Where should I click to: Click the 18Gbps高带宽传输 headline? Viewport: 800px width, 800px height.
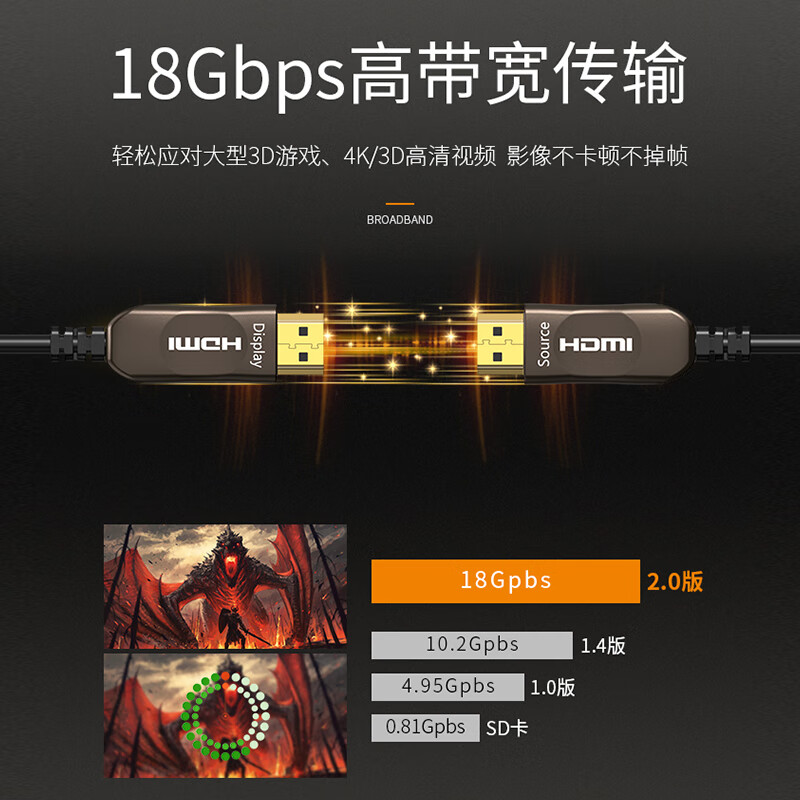pyautogui.click(x=399, y=74)
